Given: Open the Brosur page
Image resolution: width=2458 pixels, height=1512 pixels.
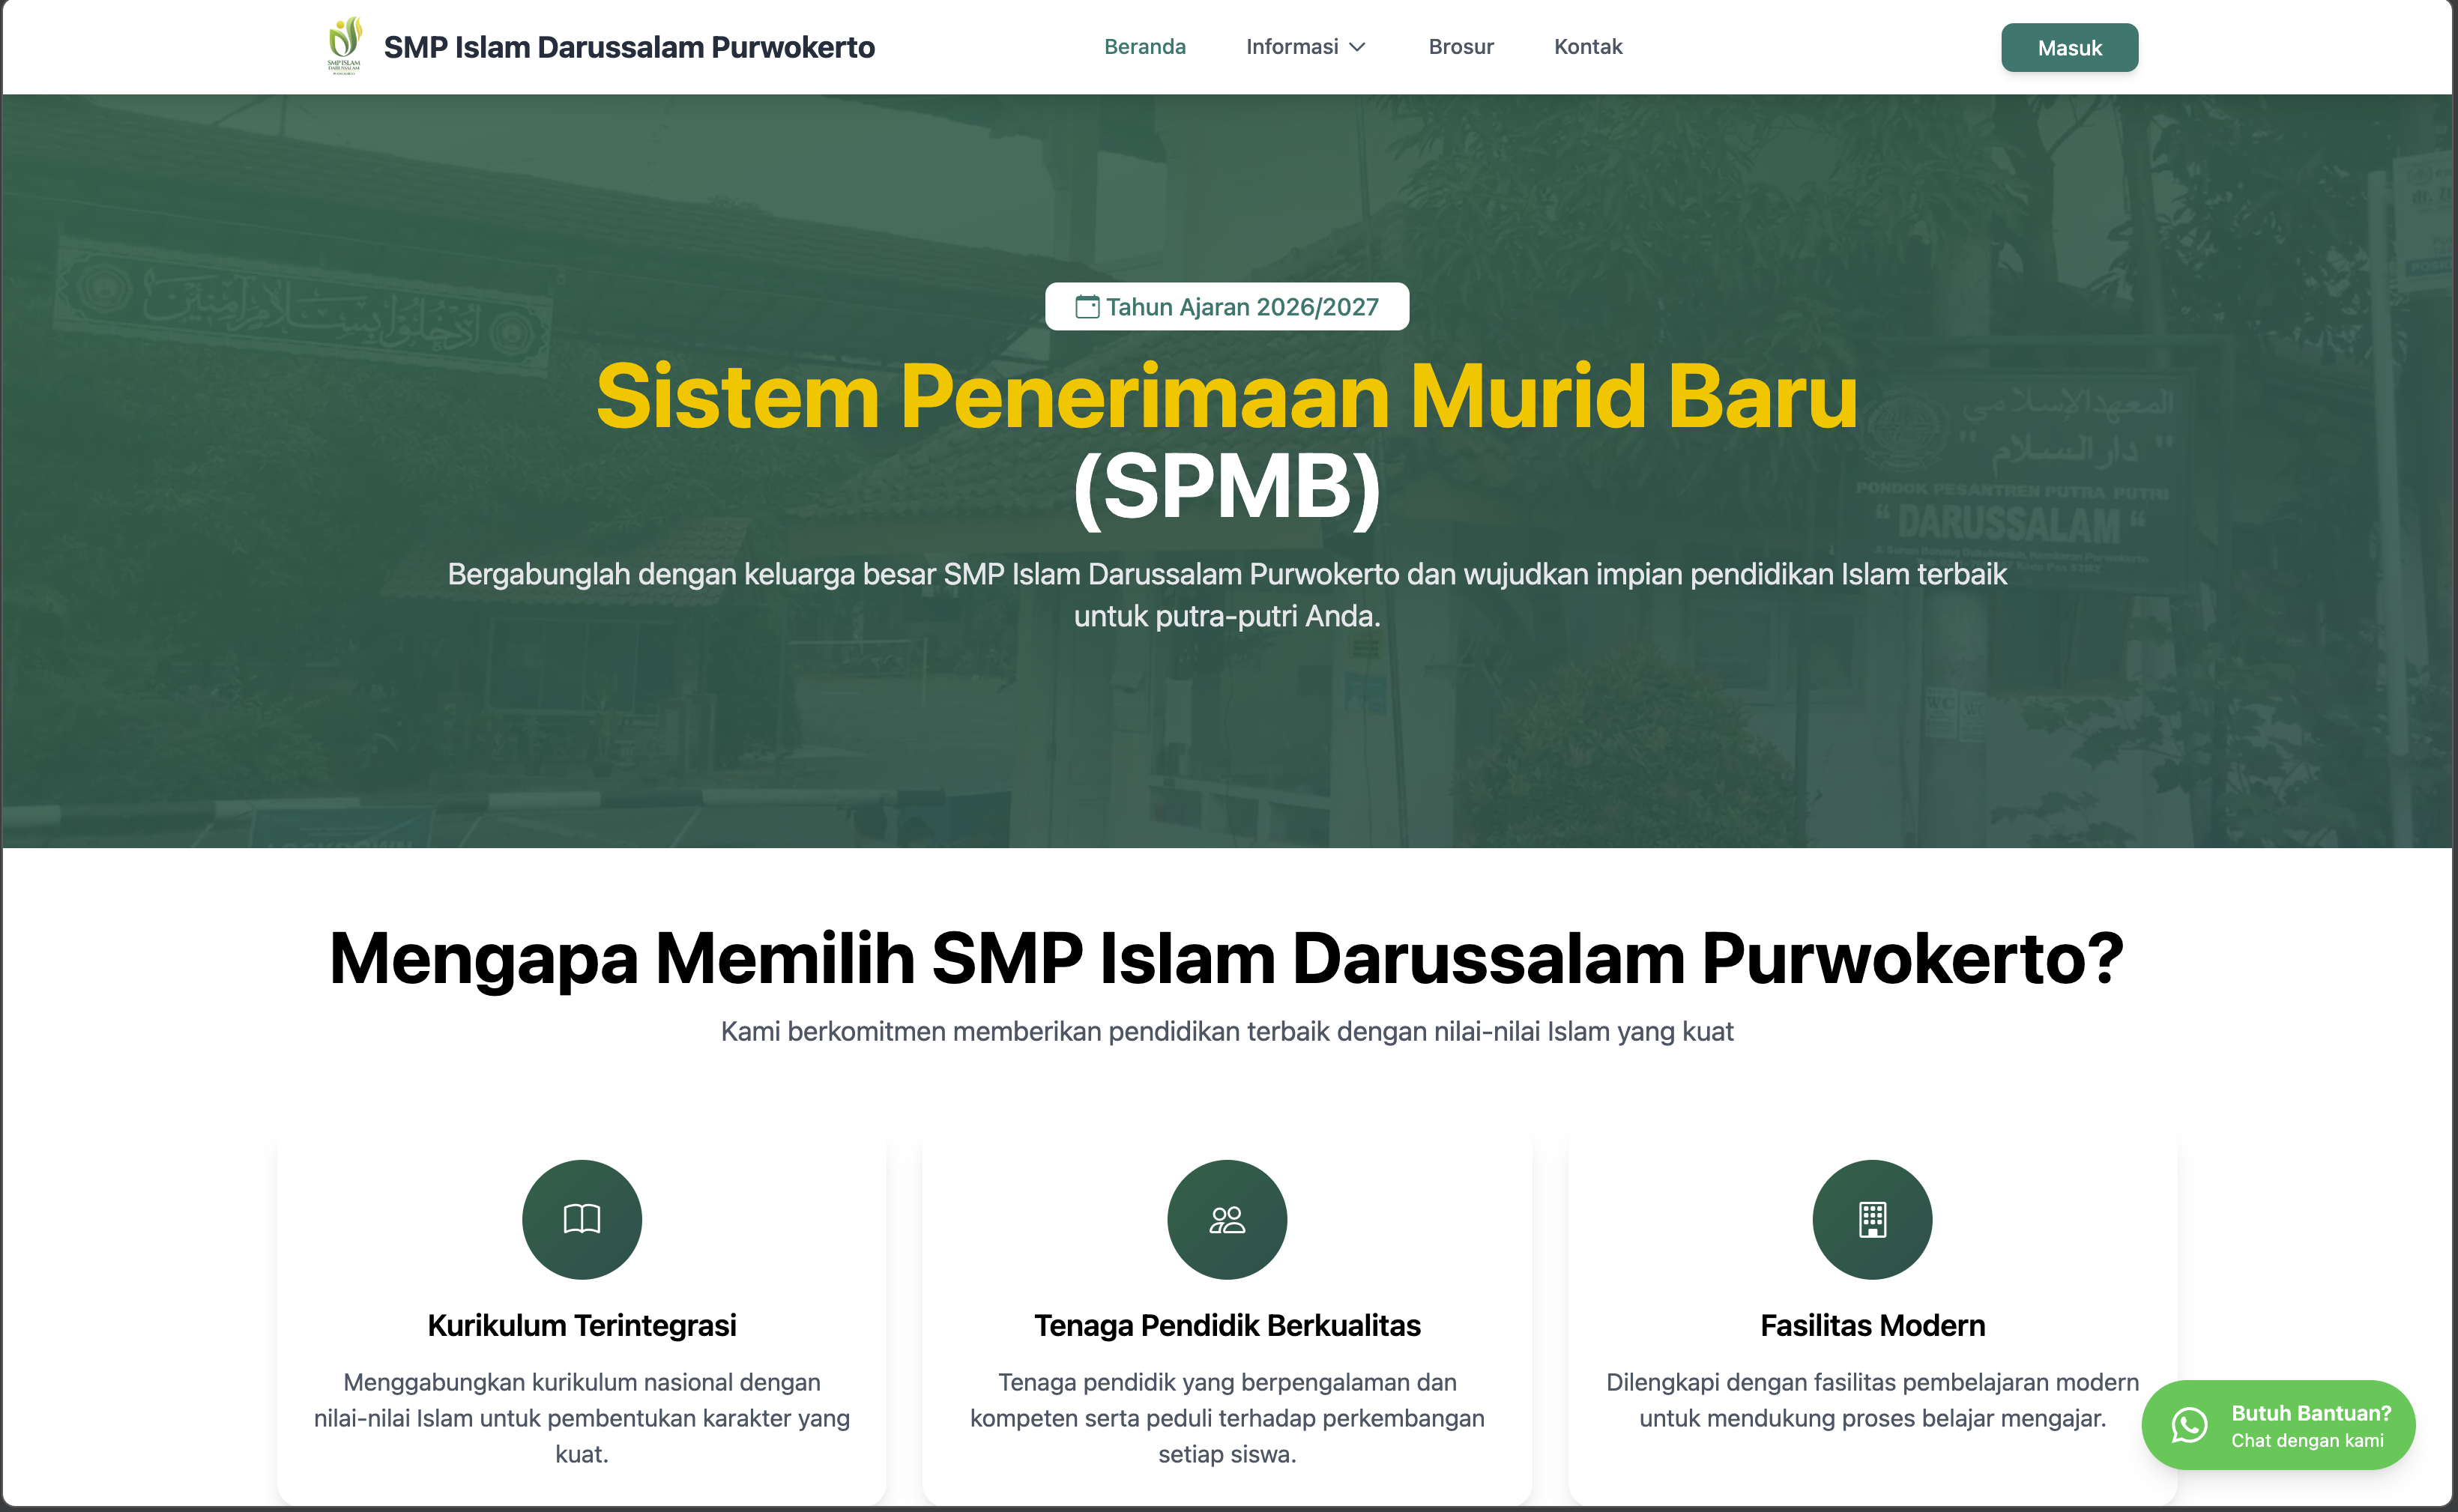Looking at the screenshot, I should tap(1461, 46).
